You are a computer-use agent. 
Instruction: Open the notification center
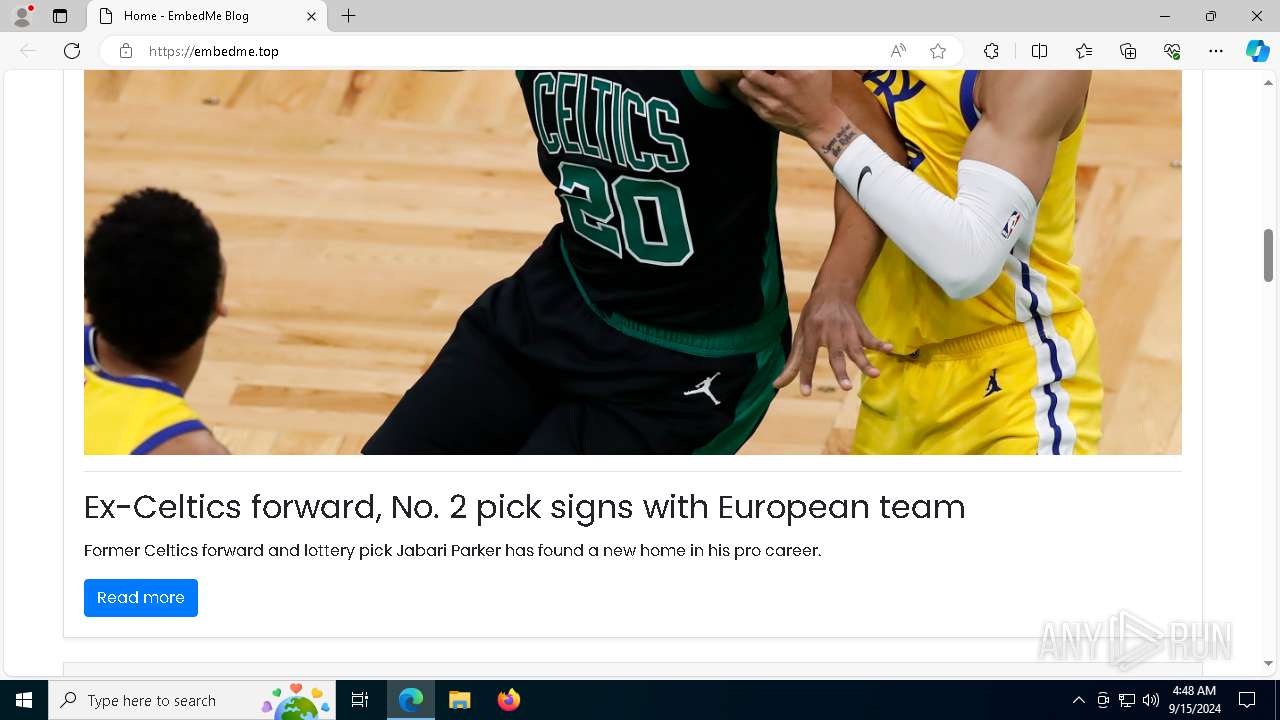1247,700
